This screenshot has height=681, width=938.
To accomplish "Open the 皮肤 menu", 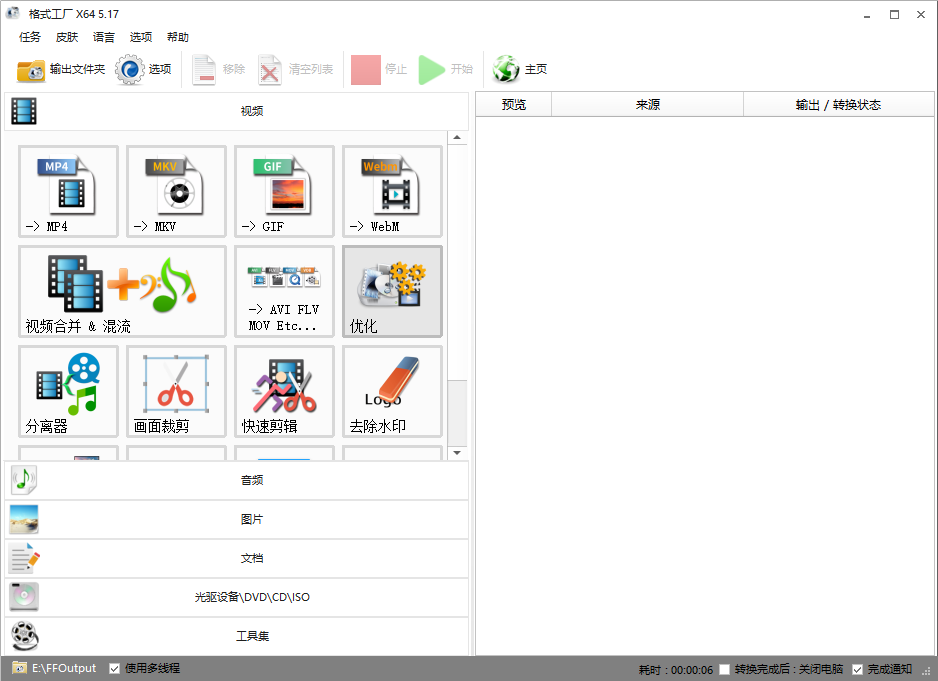I will 67,37.
